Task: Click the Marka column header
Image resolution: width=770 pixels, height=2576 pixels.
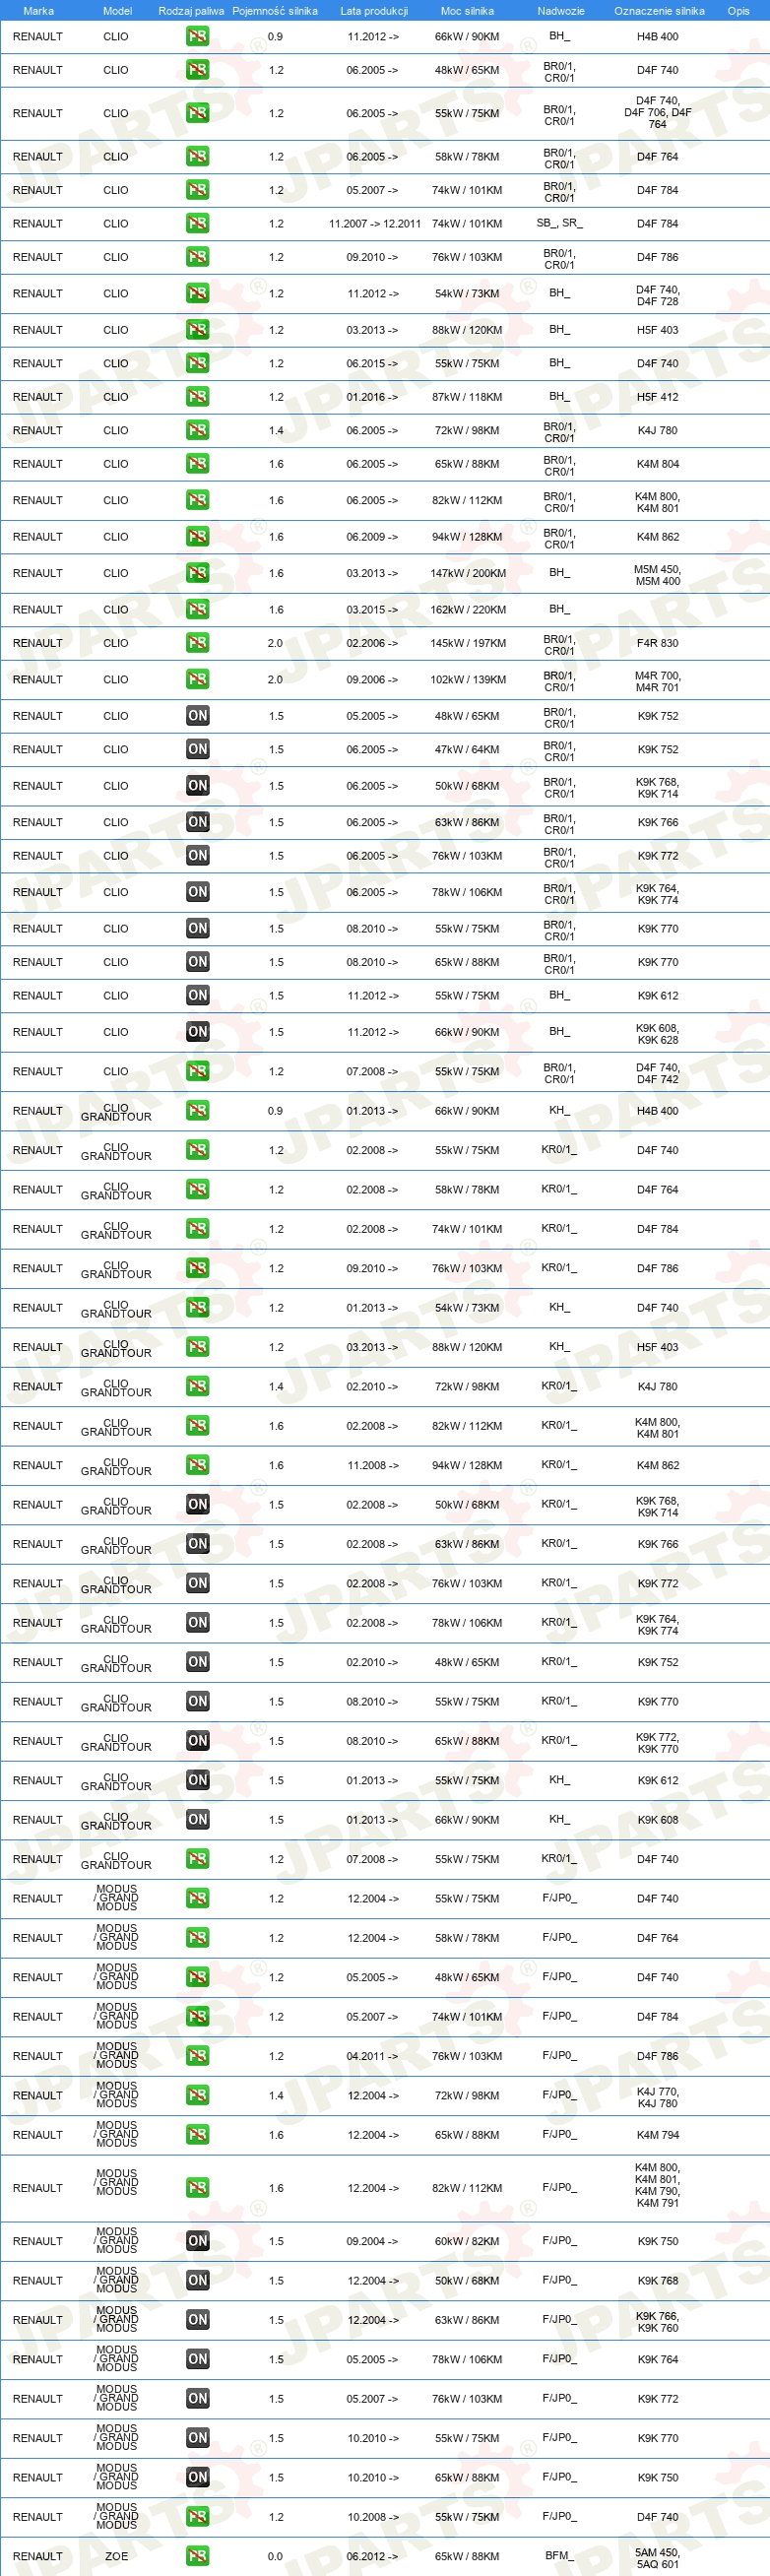Action: 38,11
